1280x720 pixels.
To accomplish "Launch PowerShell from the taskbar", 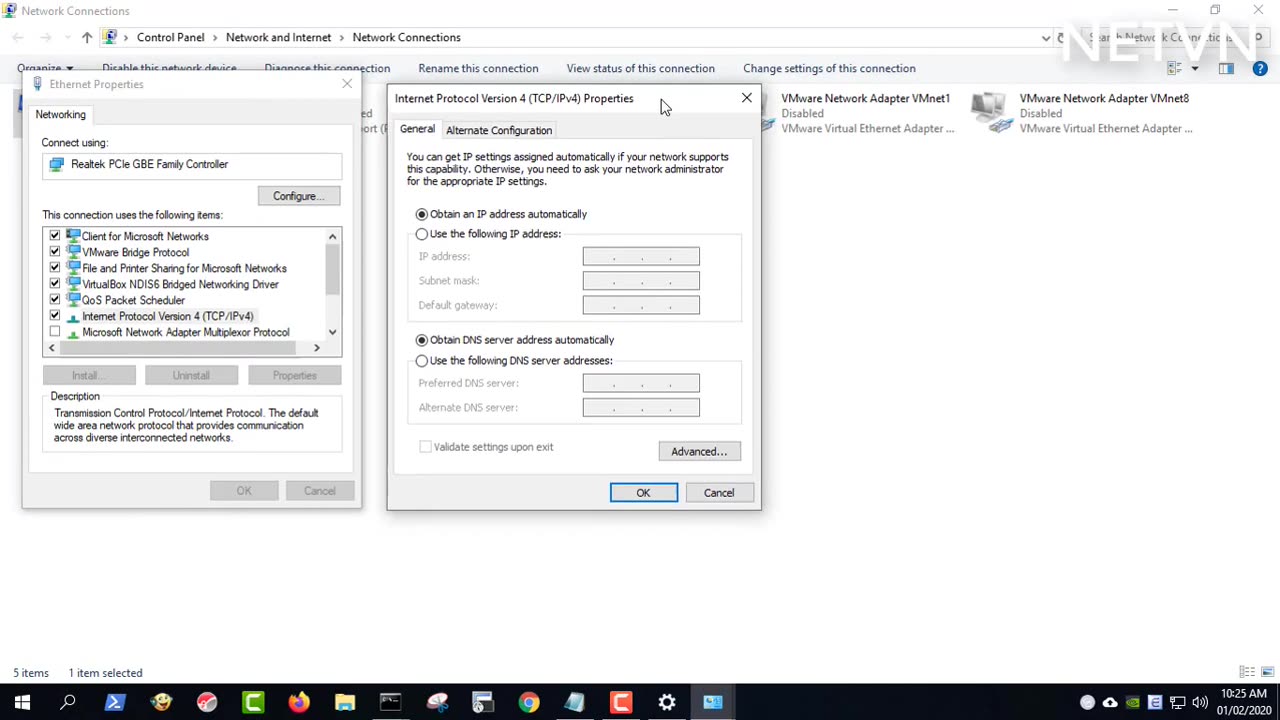I will 114,702.
